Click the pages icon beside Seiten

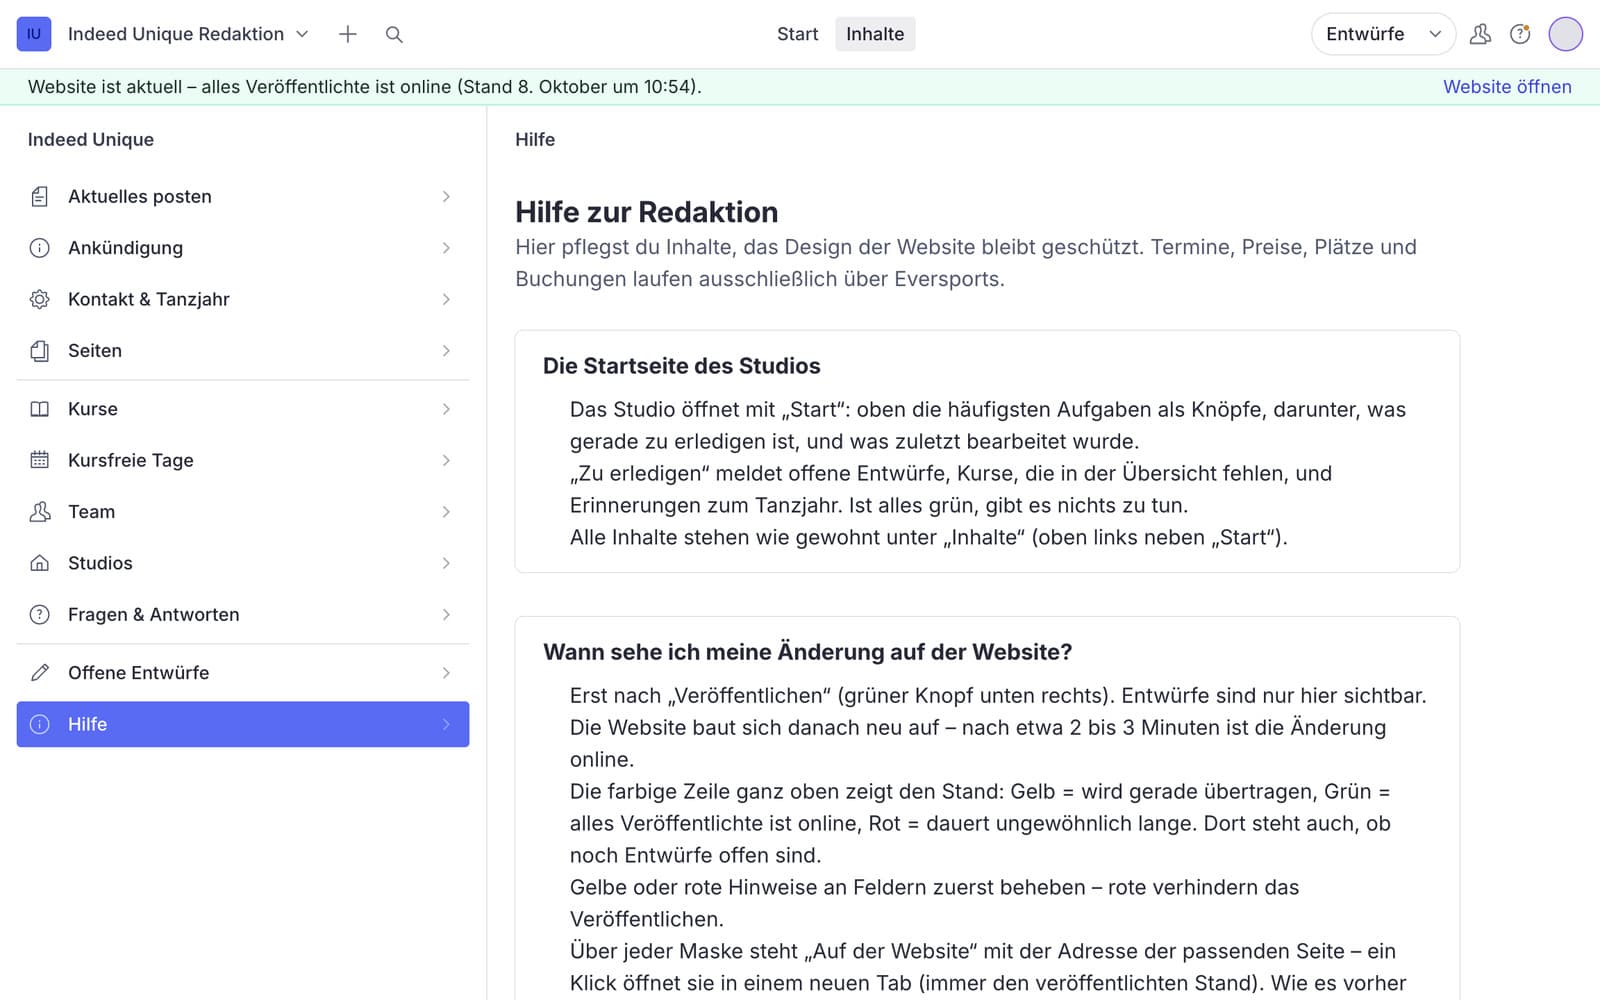tap(40, 351)
